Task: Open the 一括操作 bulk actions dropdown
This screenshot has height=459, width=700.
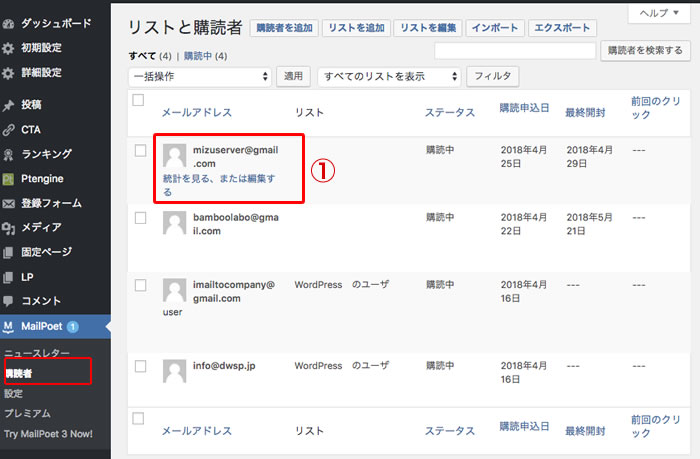Action: coord(201,76)
